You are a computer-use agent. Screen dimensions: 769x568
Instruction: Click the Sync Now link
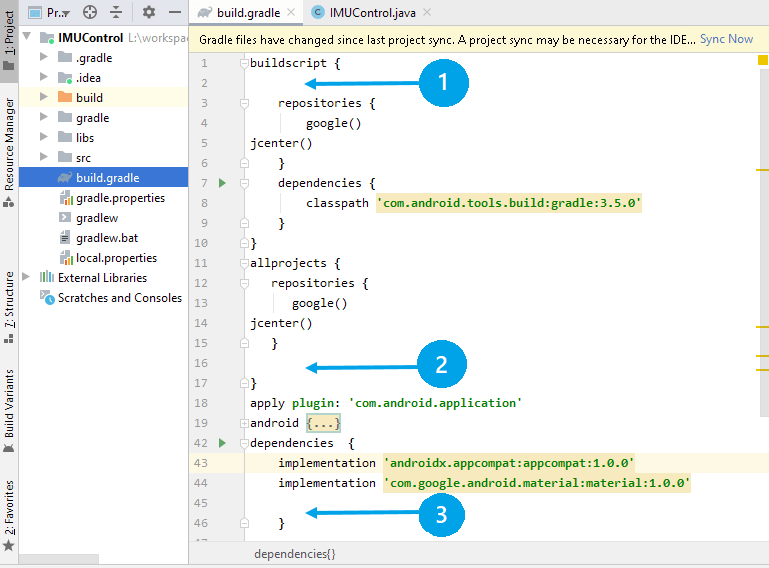click(726, 39)
